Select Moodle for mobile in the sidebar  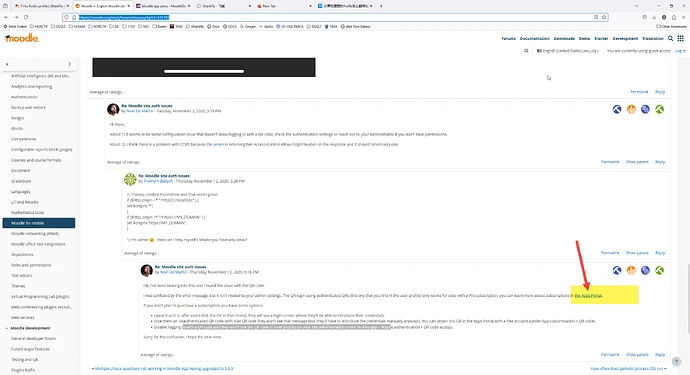point(39,223)
